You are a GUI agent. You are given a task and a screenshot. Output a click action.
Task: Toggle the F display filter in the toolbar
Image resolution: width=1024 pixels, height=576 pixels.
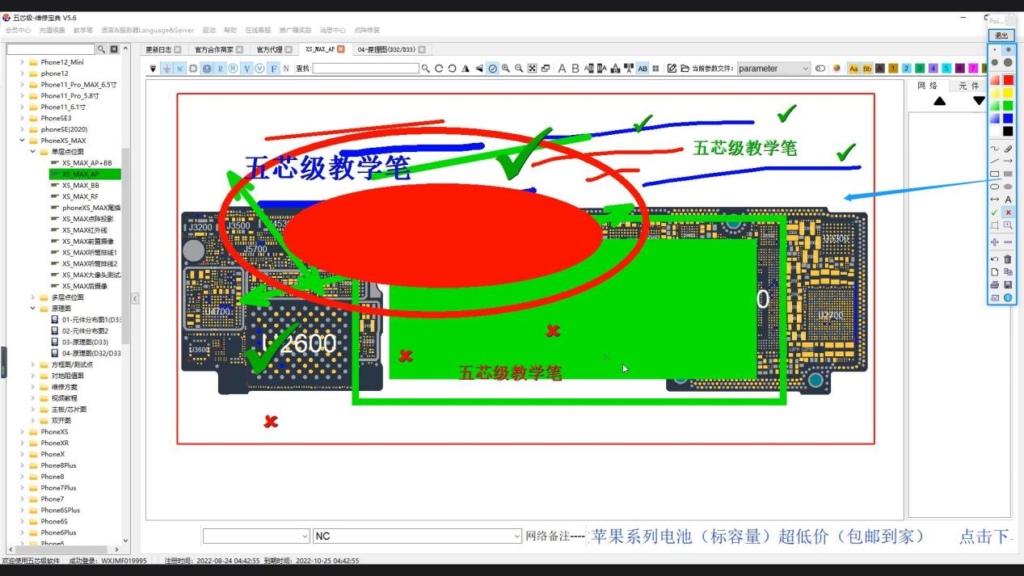274,68
